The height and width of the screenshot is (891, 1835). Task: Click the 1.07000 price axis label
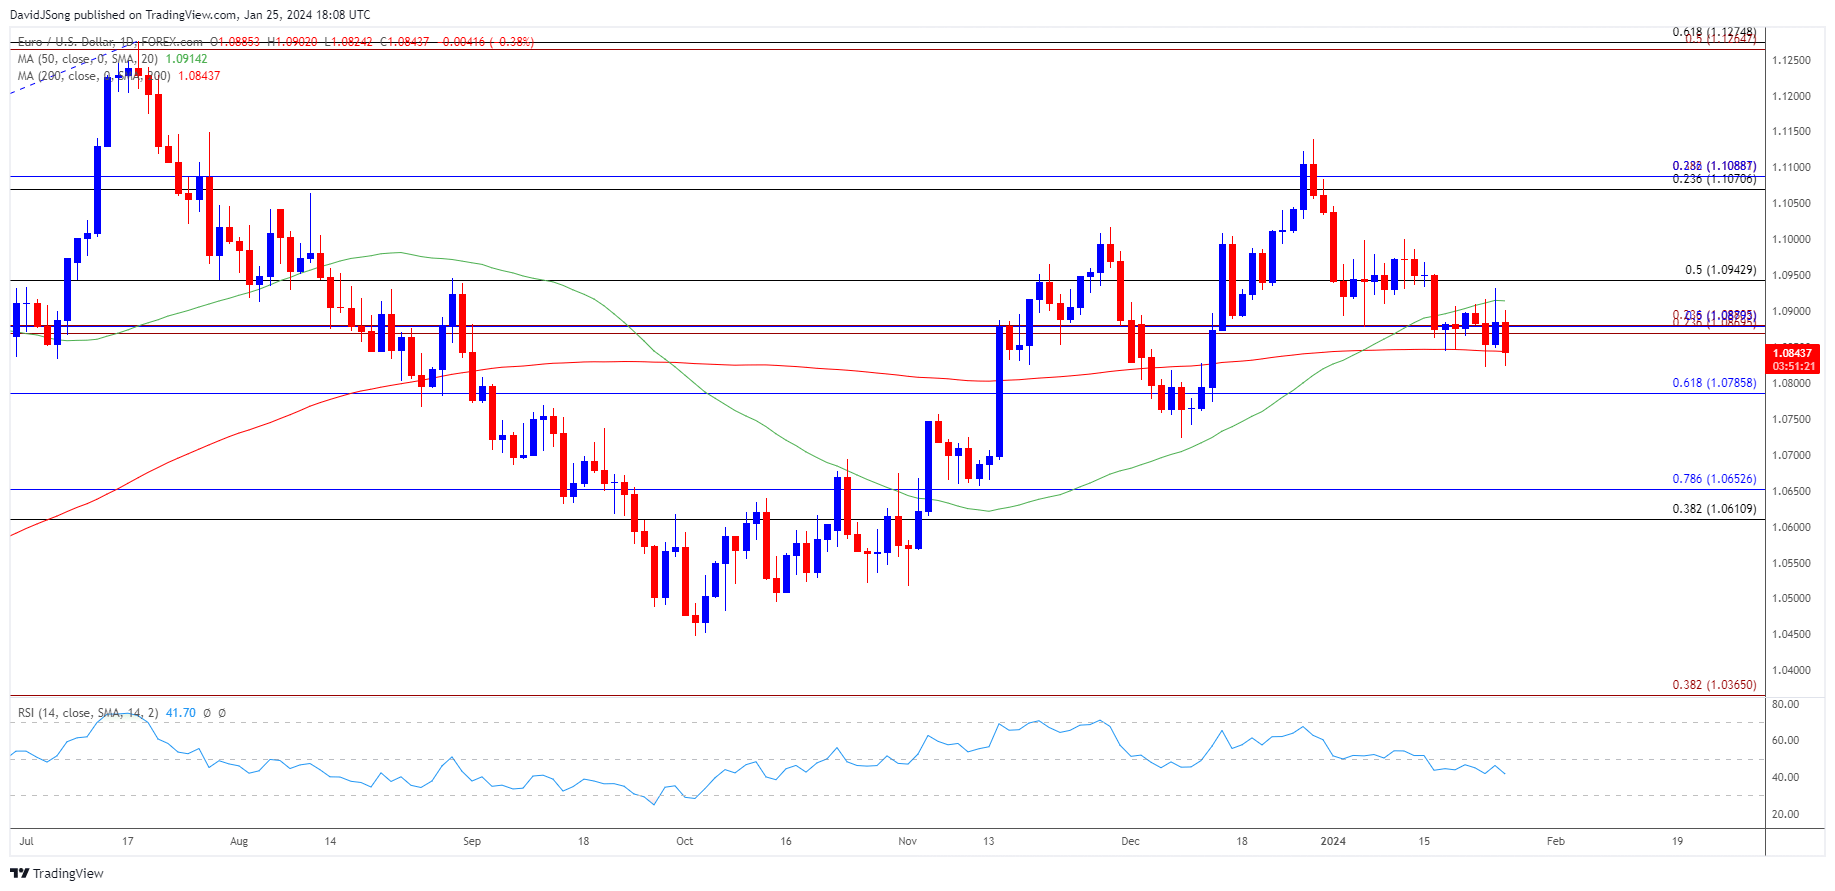tap(1791, 456)
